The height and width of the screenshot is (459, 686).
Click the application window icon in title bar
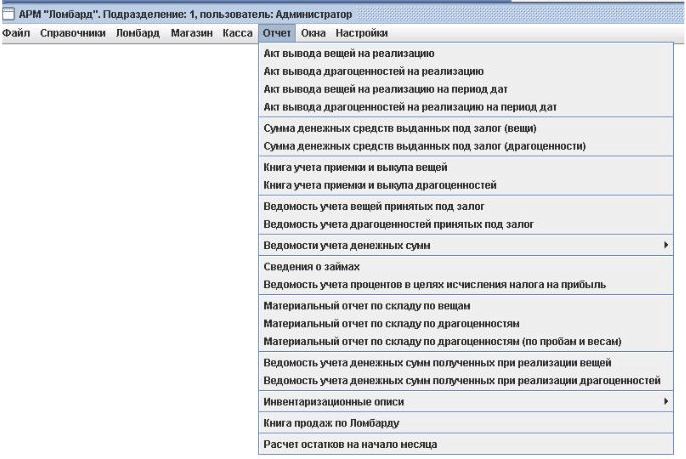tap(8, 14)
